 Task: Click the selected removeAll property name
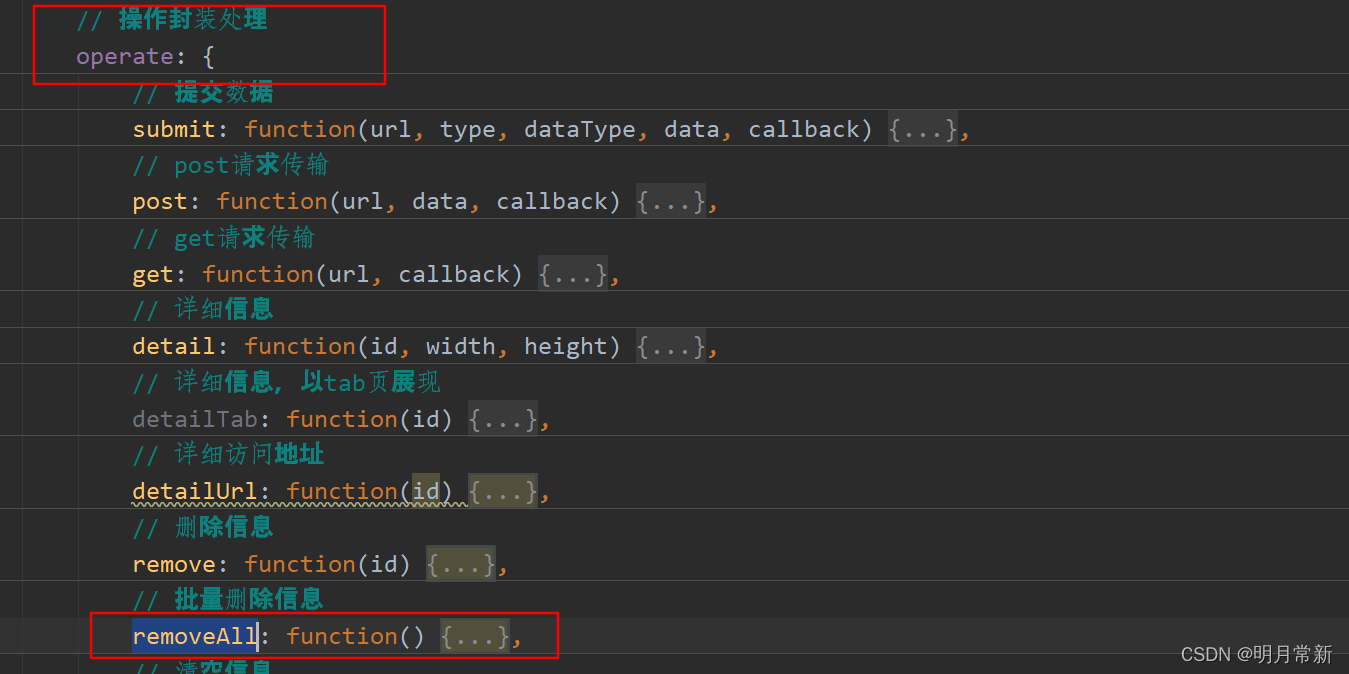[x=195, y=636]
